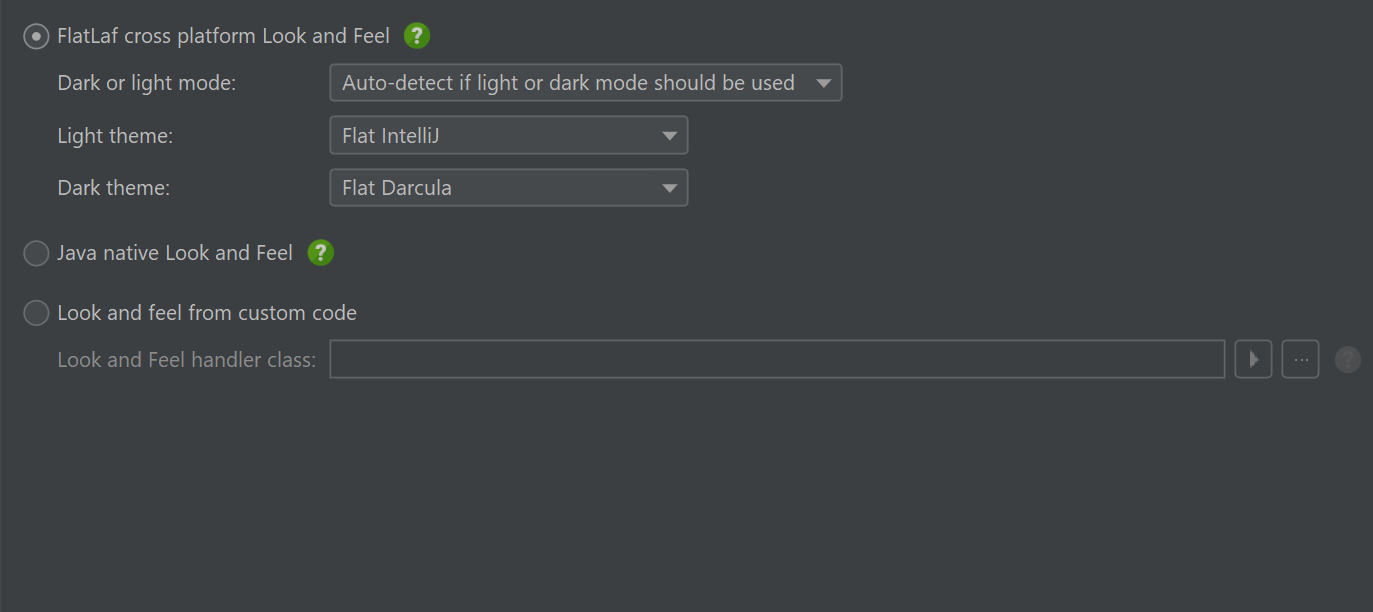Screen dimensions: 1373x612
Task: Click the triangle arrow button next to handler class field
Action: (1253, 360)
